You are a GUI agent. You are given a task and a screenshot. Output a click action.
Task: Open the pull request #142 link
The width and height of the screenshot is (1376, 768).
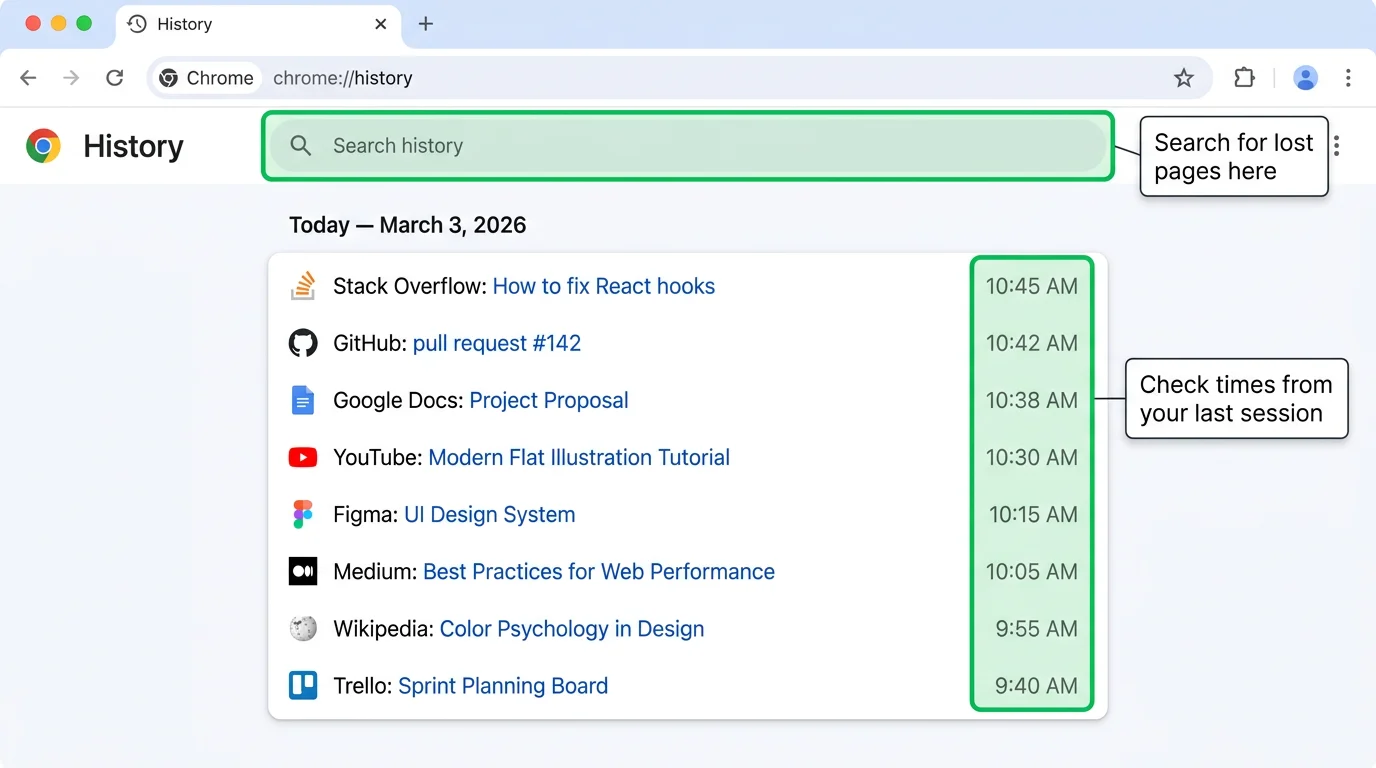[496, 342]
